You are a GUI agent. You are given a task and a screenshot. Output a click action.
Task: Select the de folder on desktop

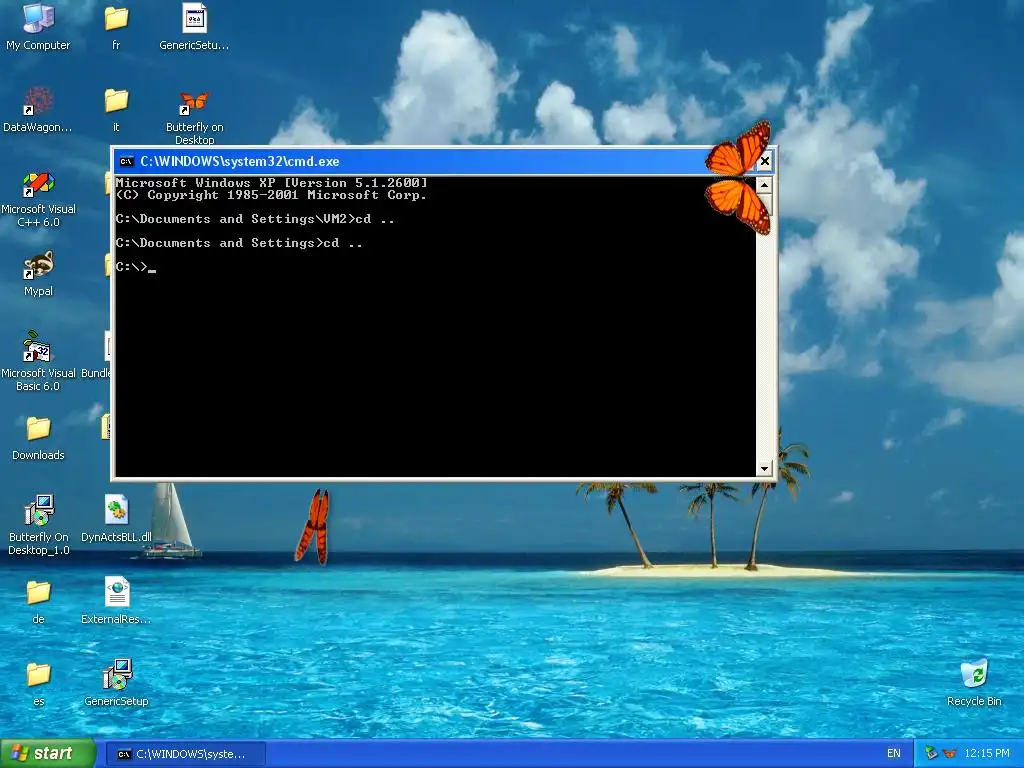(x=38, y=601)
